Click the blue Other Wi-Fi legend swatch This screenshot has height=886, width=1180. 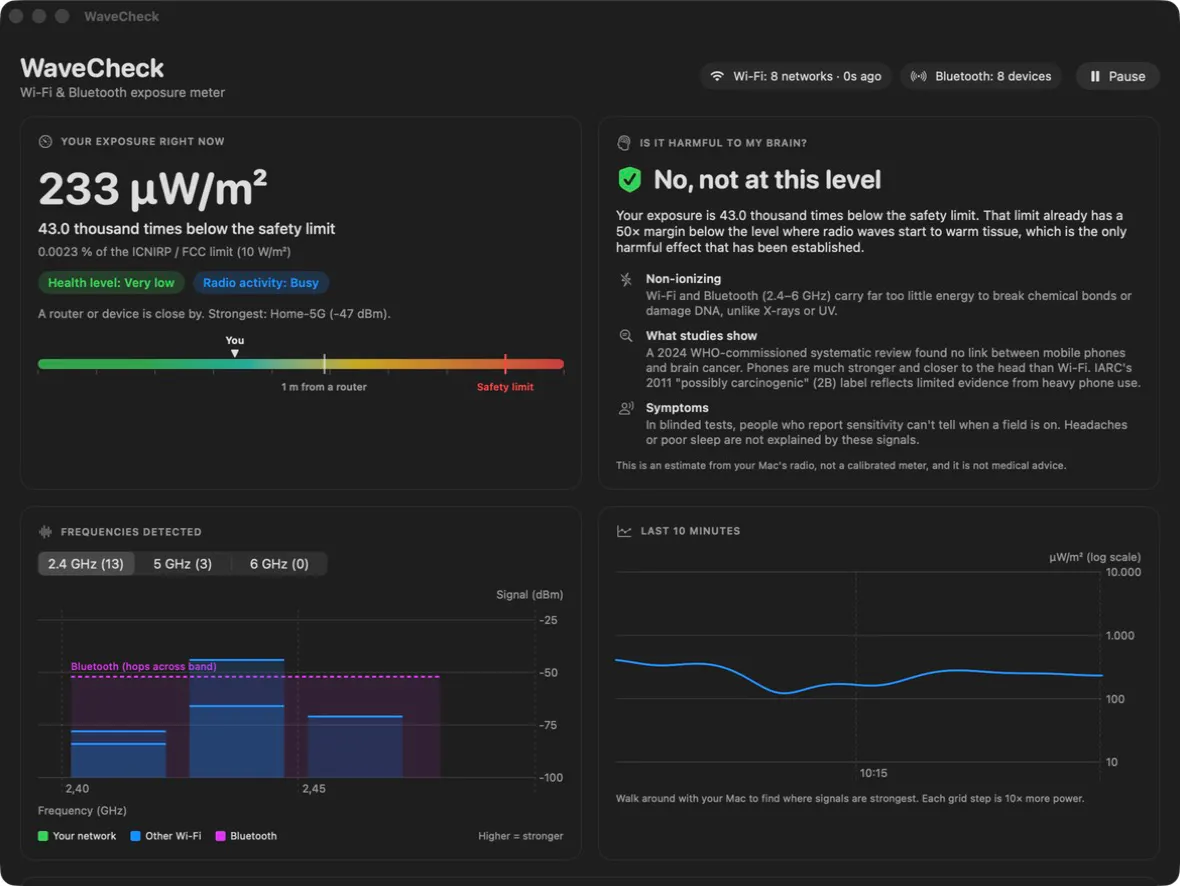[x=135, y=836]
